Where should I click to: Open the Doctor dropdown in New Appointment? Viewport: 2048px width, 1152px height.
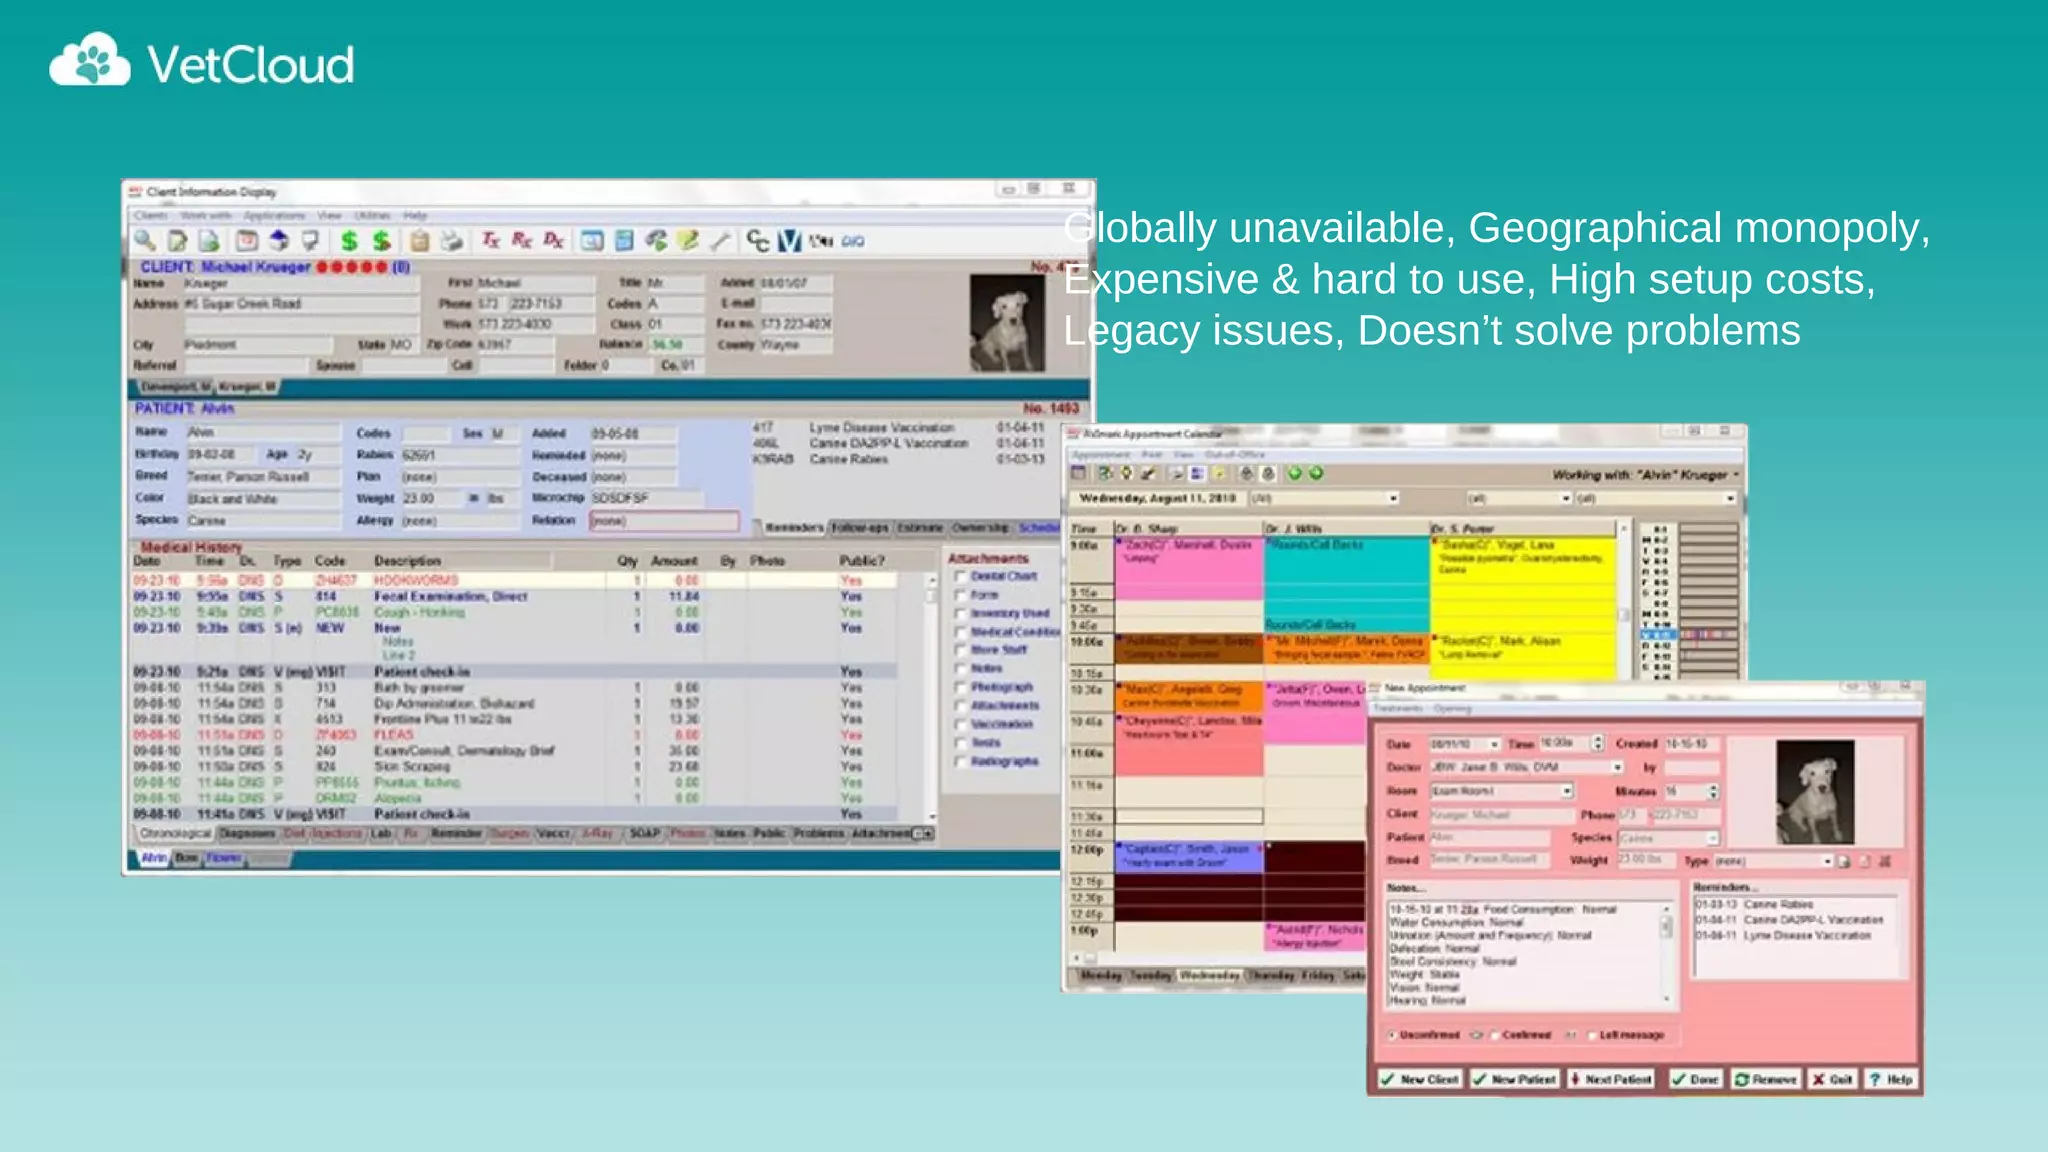(1616, 767)
